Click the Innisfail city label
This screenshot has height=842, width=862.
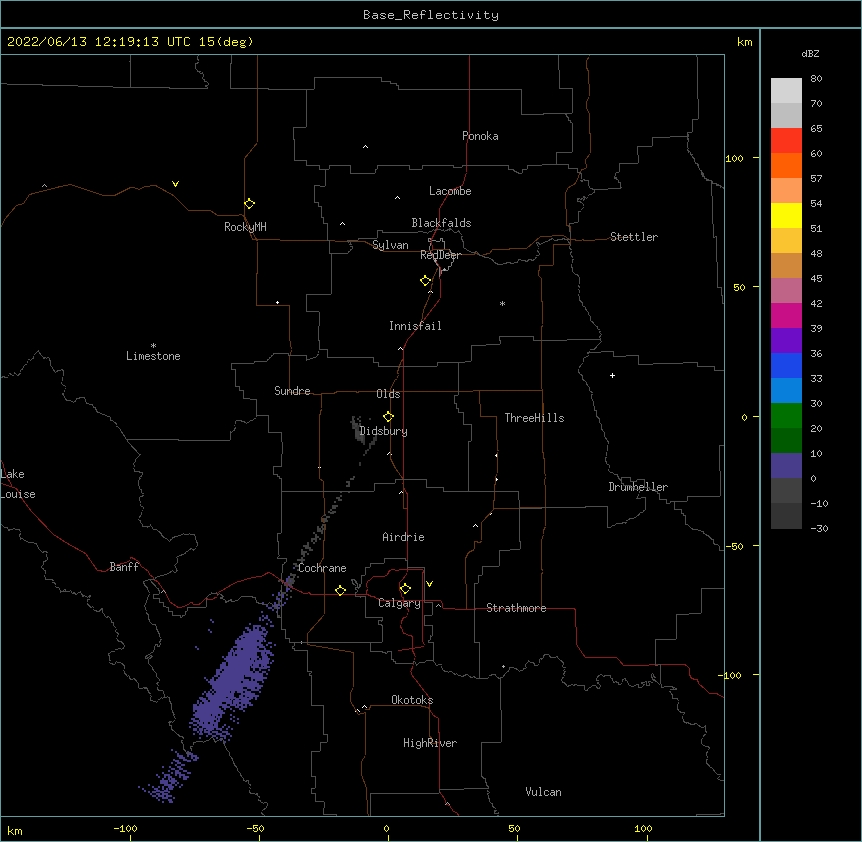415,326
